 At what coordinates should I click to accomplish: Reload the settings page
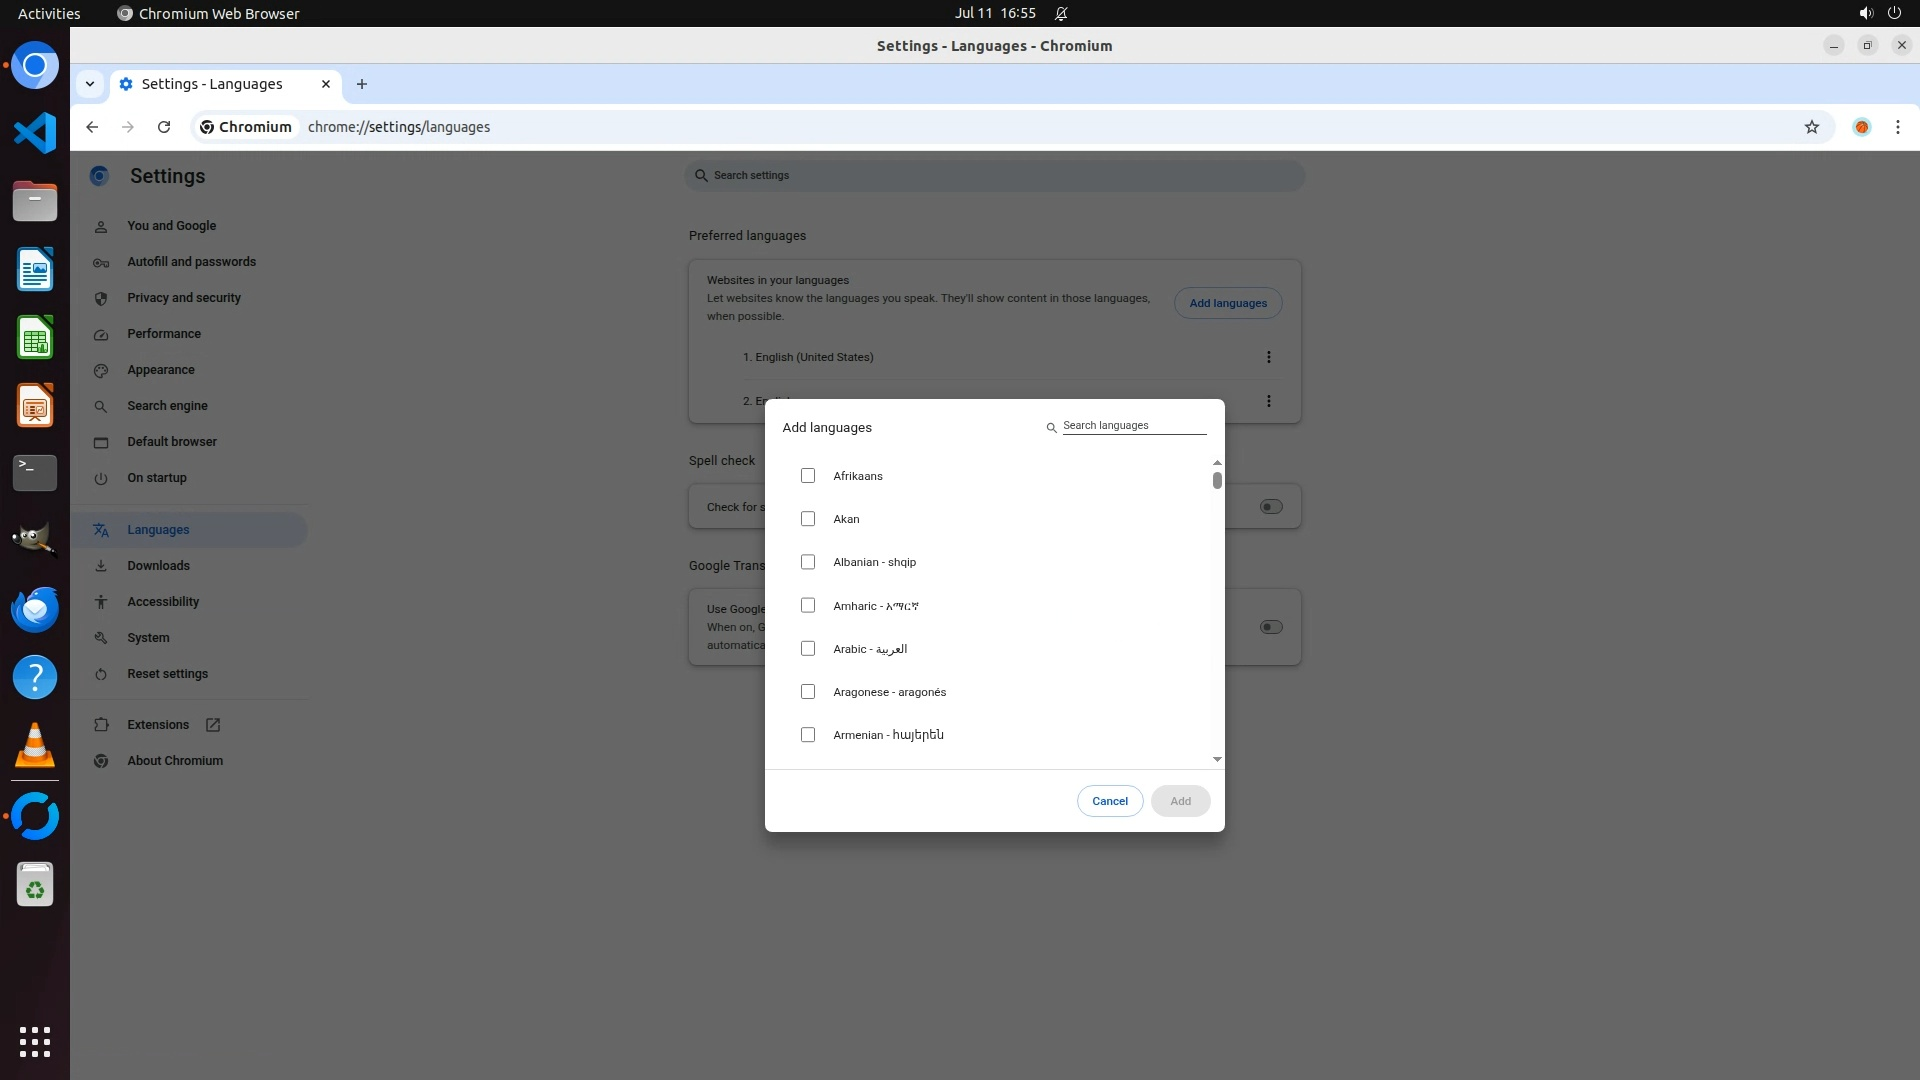(164, 127)
